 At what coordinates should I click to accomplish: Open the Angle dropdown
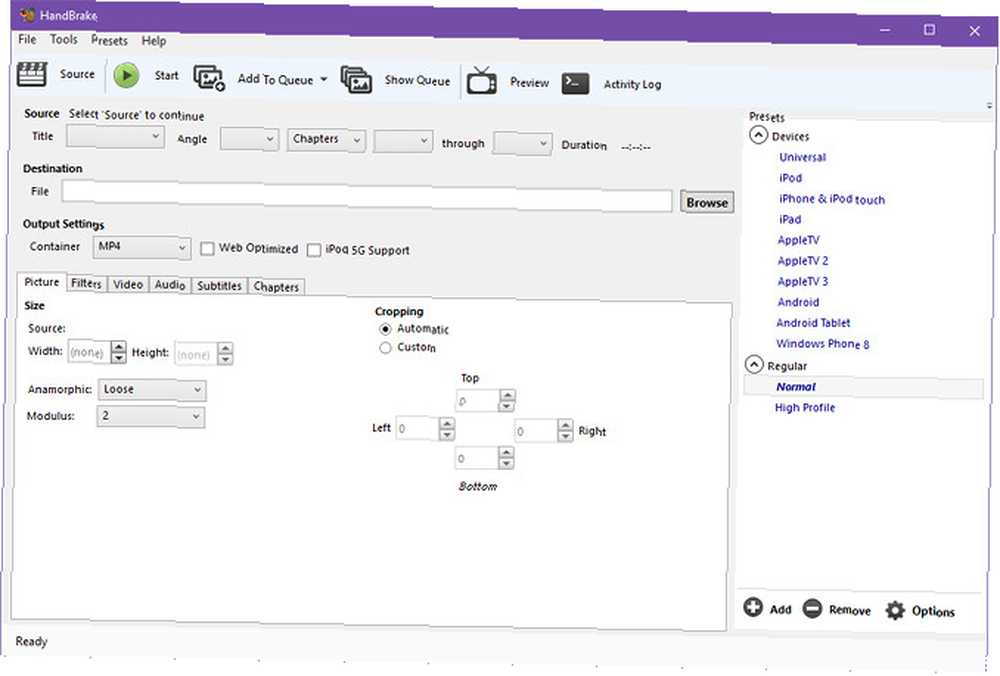pos(249,139)
